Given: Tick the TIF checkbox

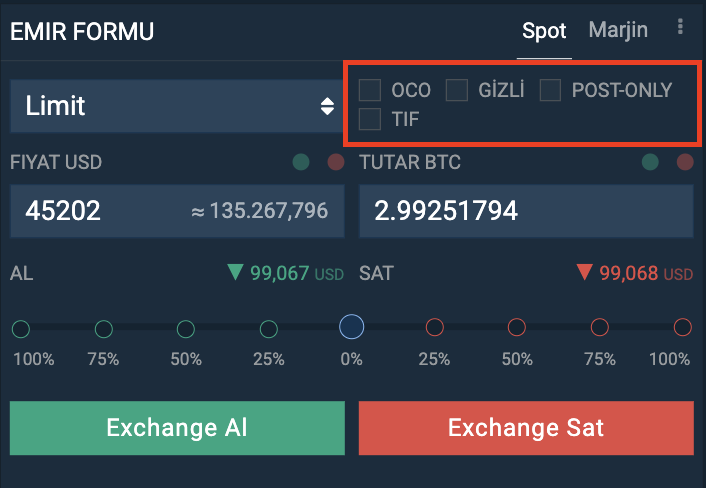Looking at the screenshot, I should [x=370, y=119].
